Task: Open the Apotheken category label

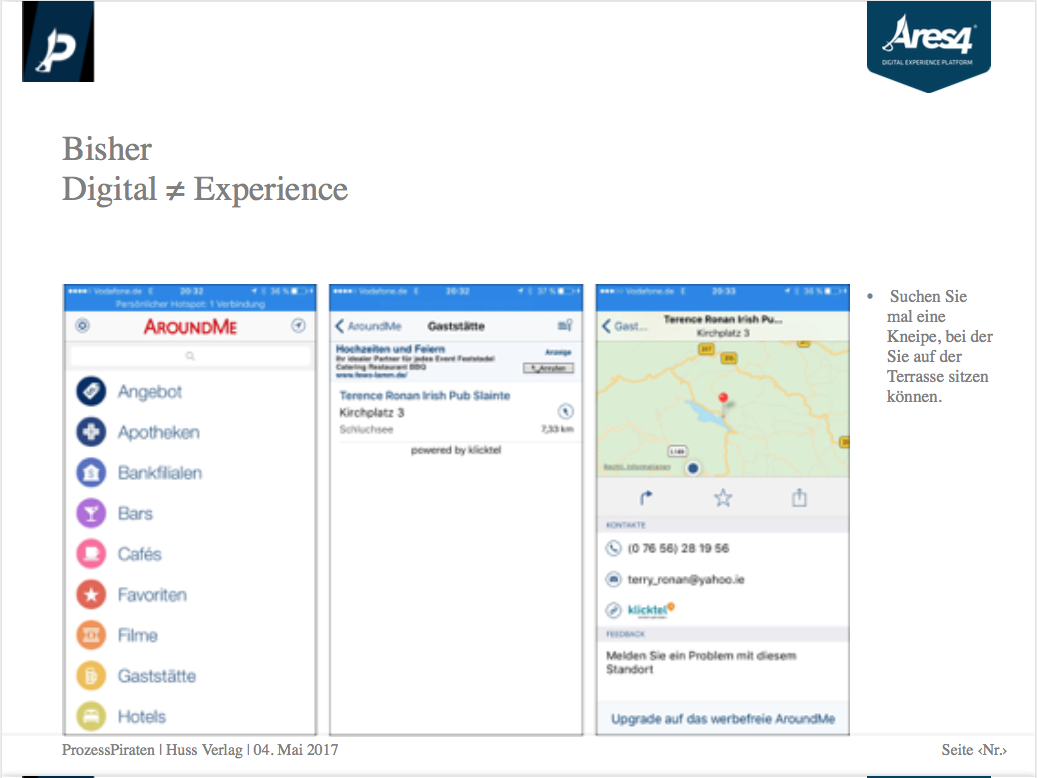Action: tap(159, 432)
